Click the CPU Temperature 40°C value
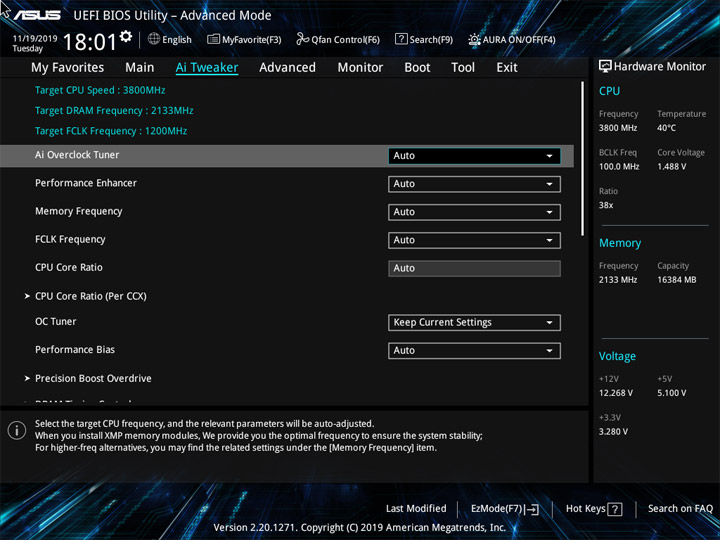The height and width of the screenshot is (540, 720). [x=666, y=128]
